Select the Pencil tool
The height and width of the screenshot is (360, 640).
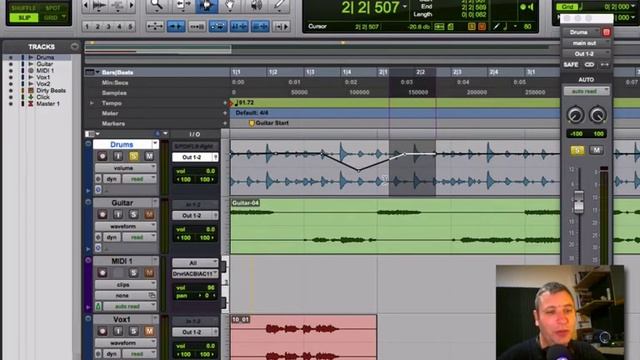point(280,5)
